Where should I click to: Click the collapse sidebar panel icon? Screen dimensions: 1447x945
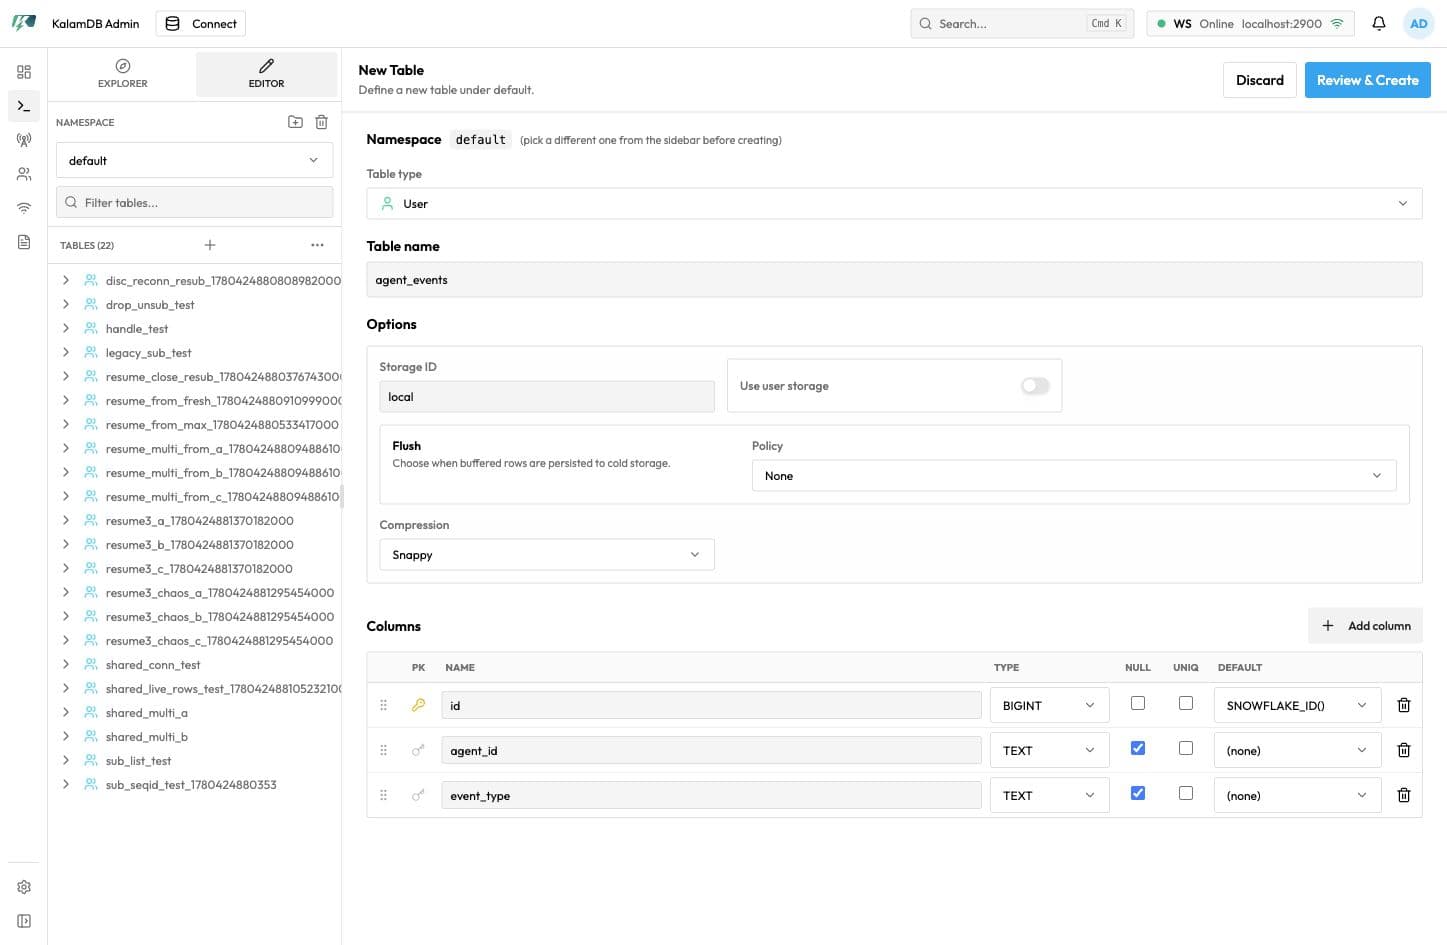point(24,921)
